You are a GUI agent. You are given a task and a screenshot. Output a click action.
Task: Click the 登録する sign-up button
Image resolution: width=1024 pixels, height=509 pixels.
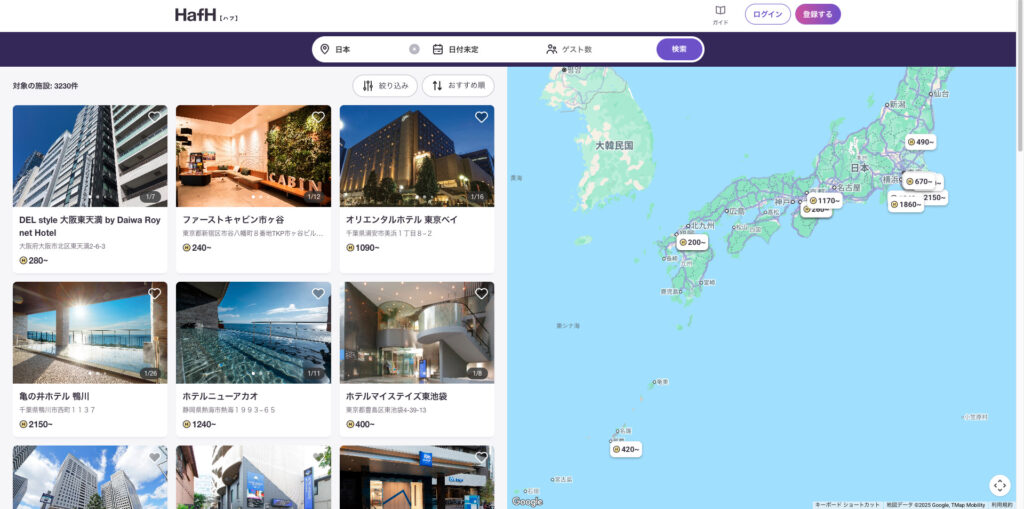coord(817,14)
